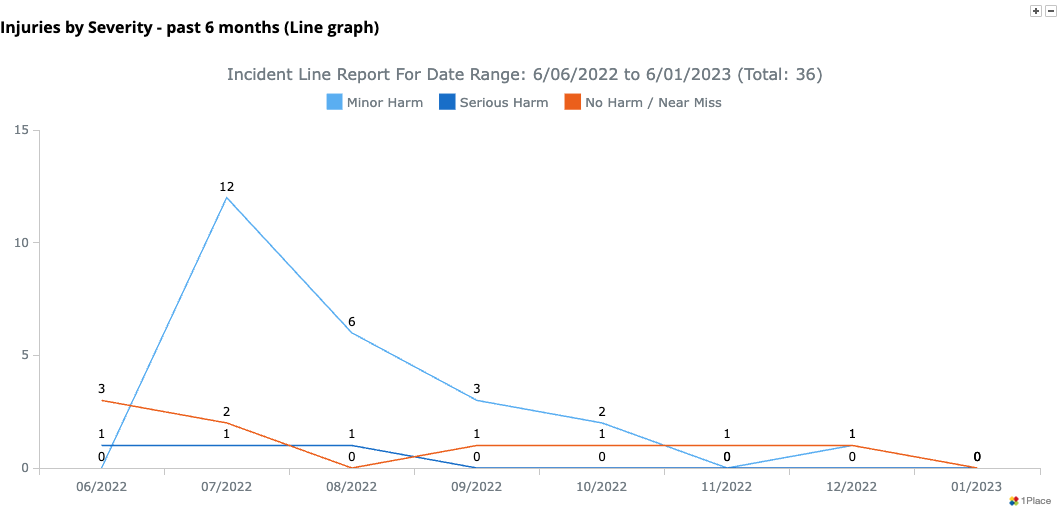
Task: Toggle the No Harm / Near Miss legend label
Action: [x=653, y=102]
